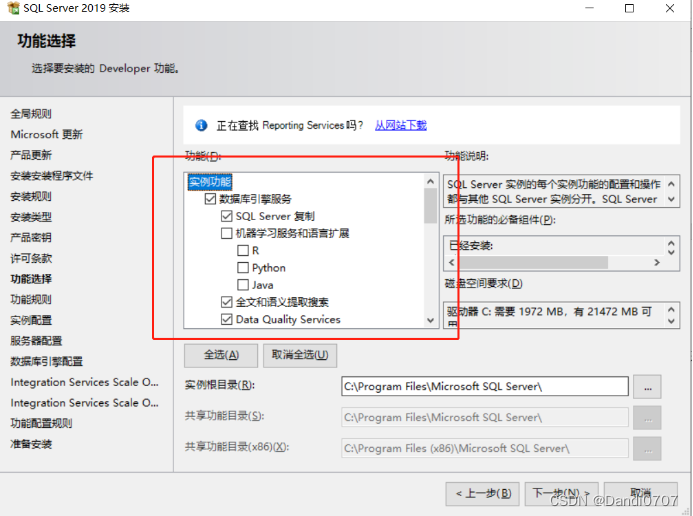
Task: Click the disk space 驱动器 C: text
Action: point(549,312)
